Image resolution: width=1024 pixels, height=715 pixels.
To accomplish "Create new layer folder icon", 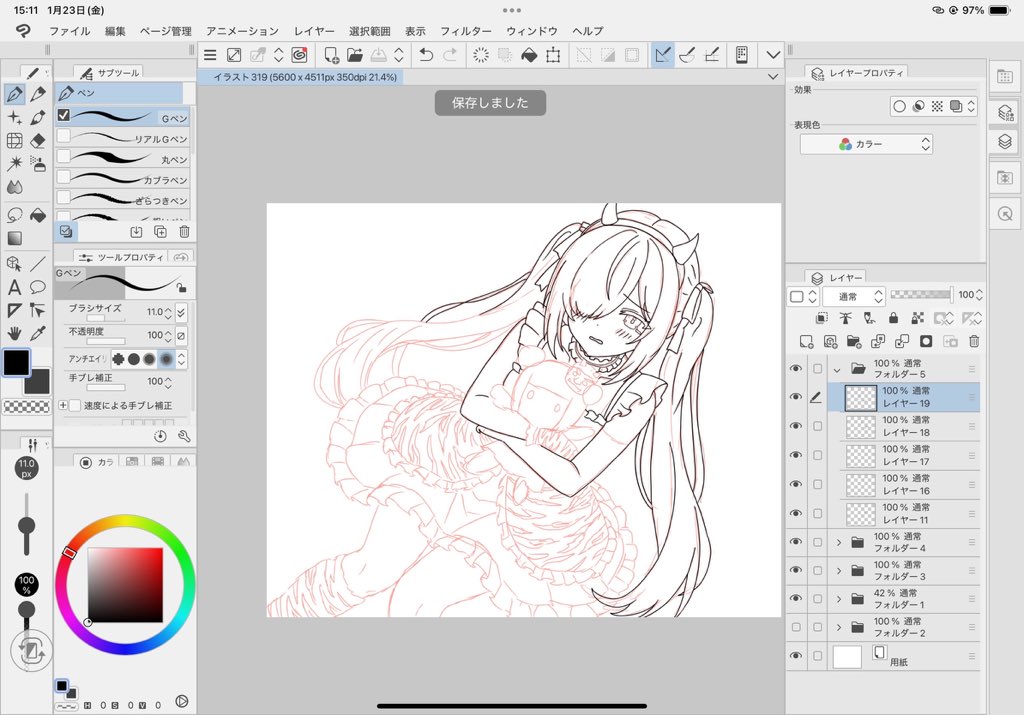I will coord(854,341).
